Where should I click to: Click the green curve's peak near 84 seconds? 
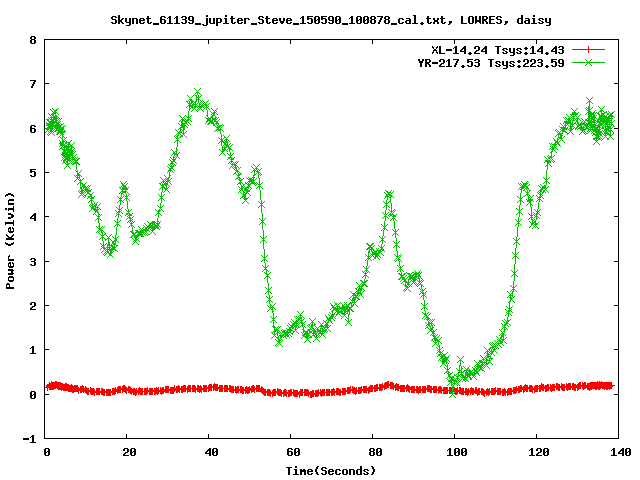coord(388,195)
